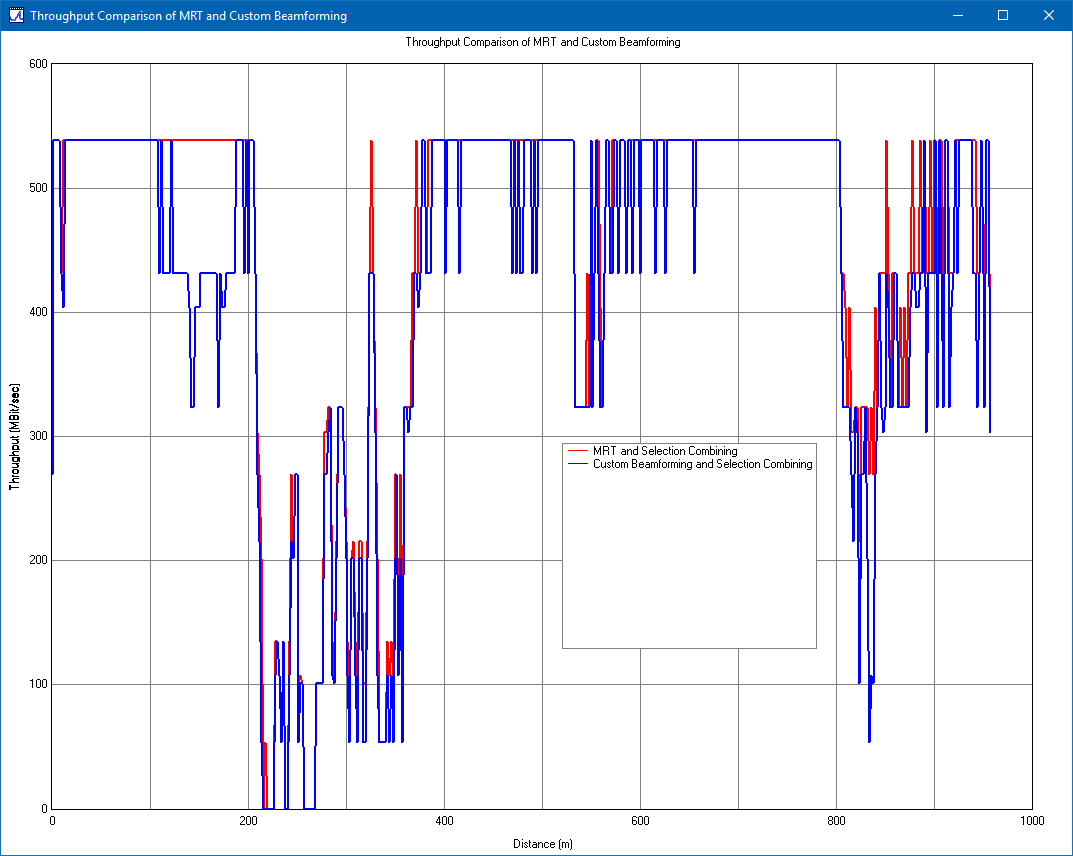
Task: Click the chart title above the plot
Action: tap(543, 42)
